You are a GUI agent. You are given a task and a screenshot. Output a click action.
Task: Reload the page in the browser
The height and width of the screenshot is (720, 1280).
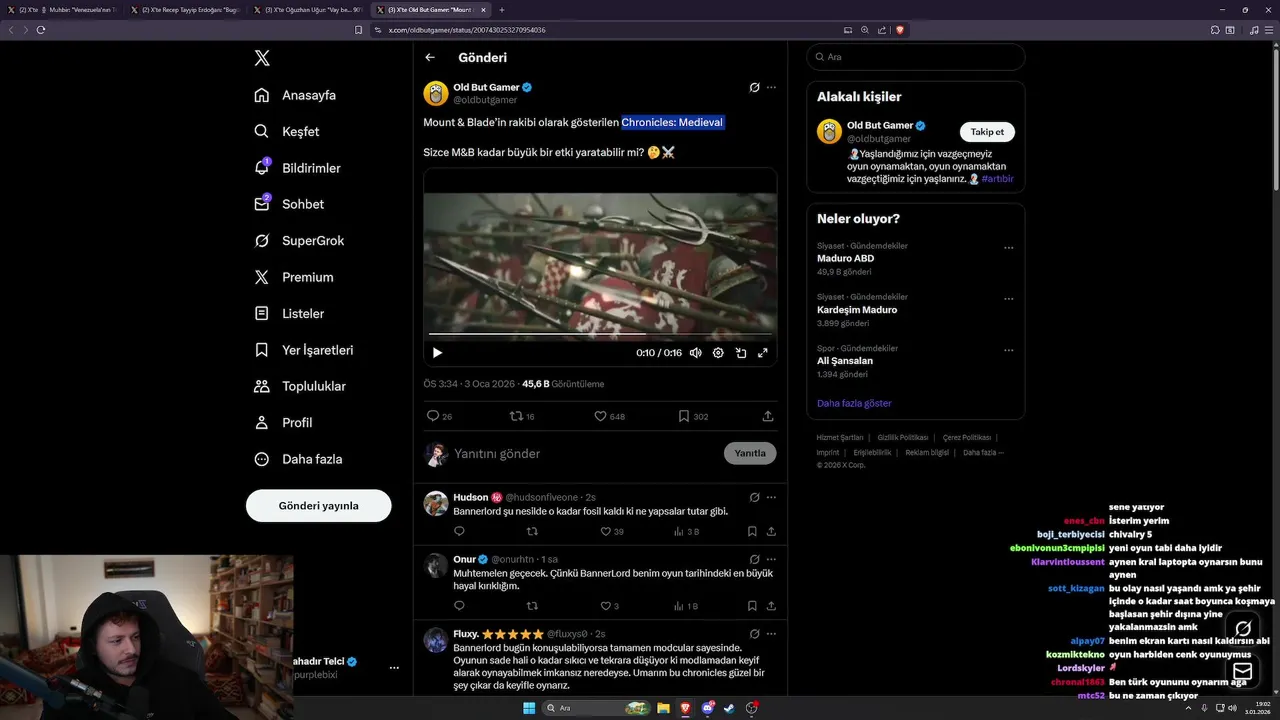coord(41,30)
